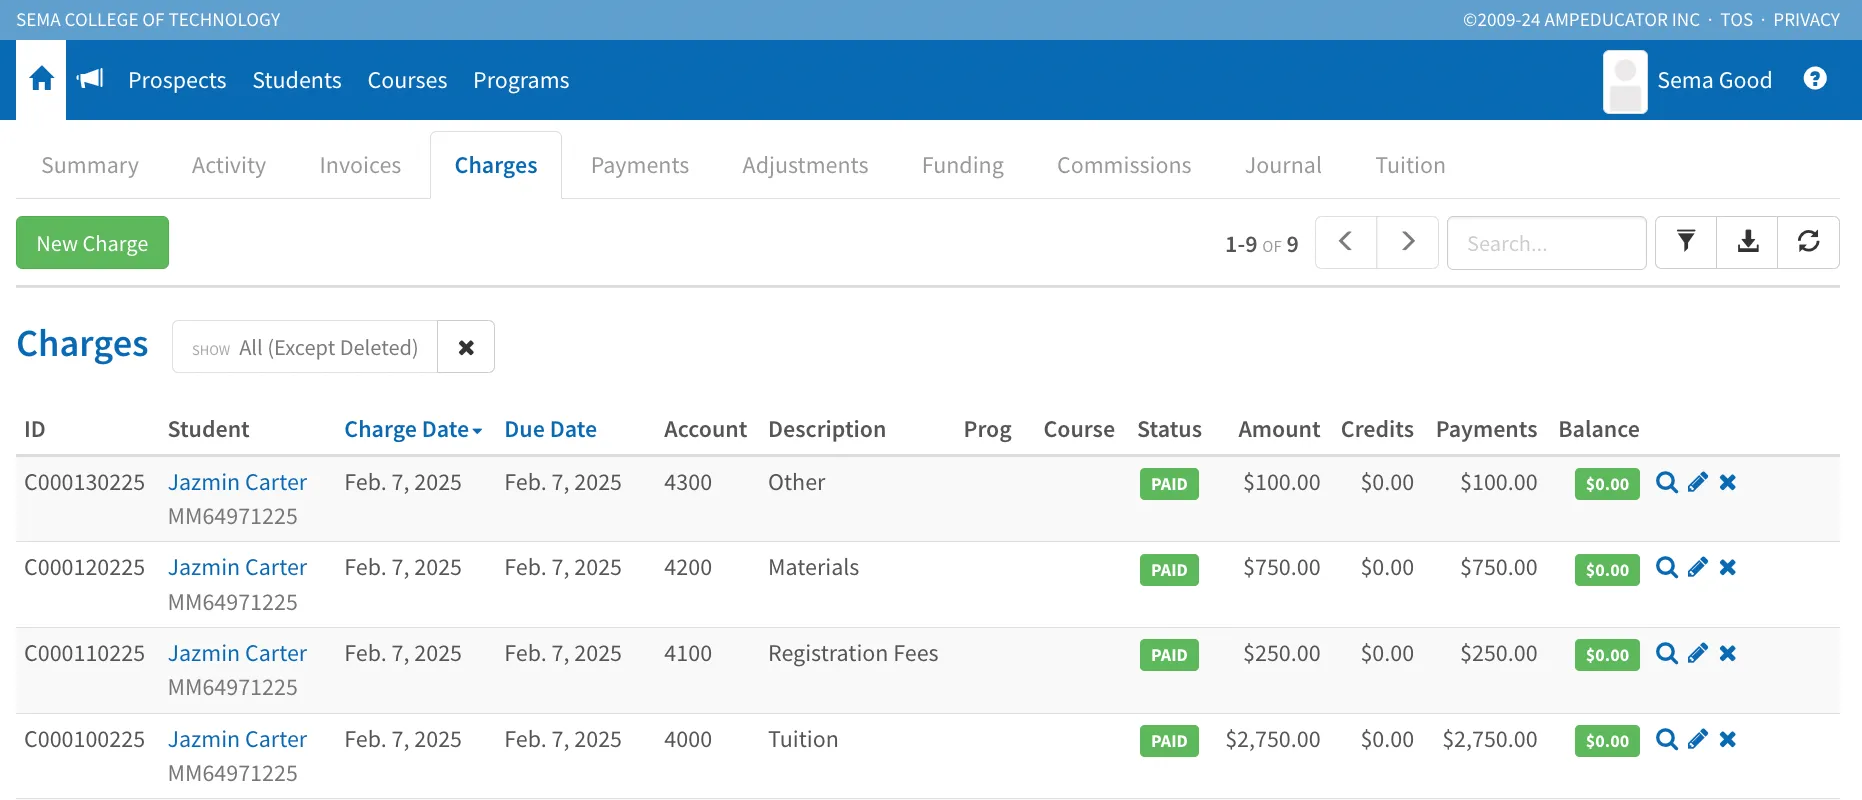Open Courses in the navigation bar

point(407,80)
